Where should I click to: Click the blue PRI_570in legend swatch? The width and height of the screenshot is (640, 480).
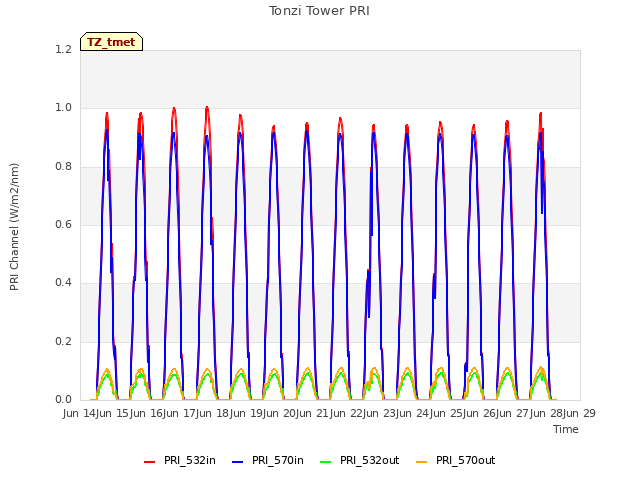[x=238, y=462]
